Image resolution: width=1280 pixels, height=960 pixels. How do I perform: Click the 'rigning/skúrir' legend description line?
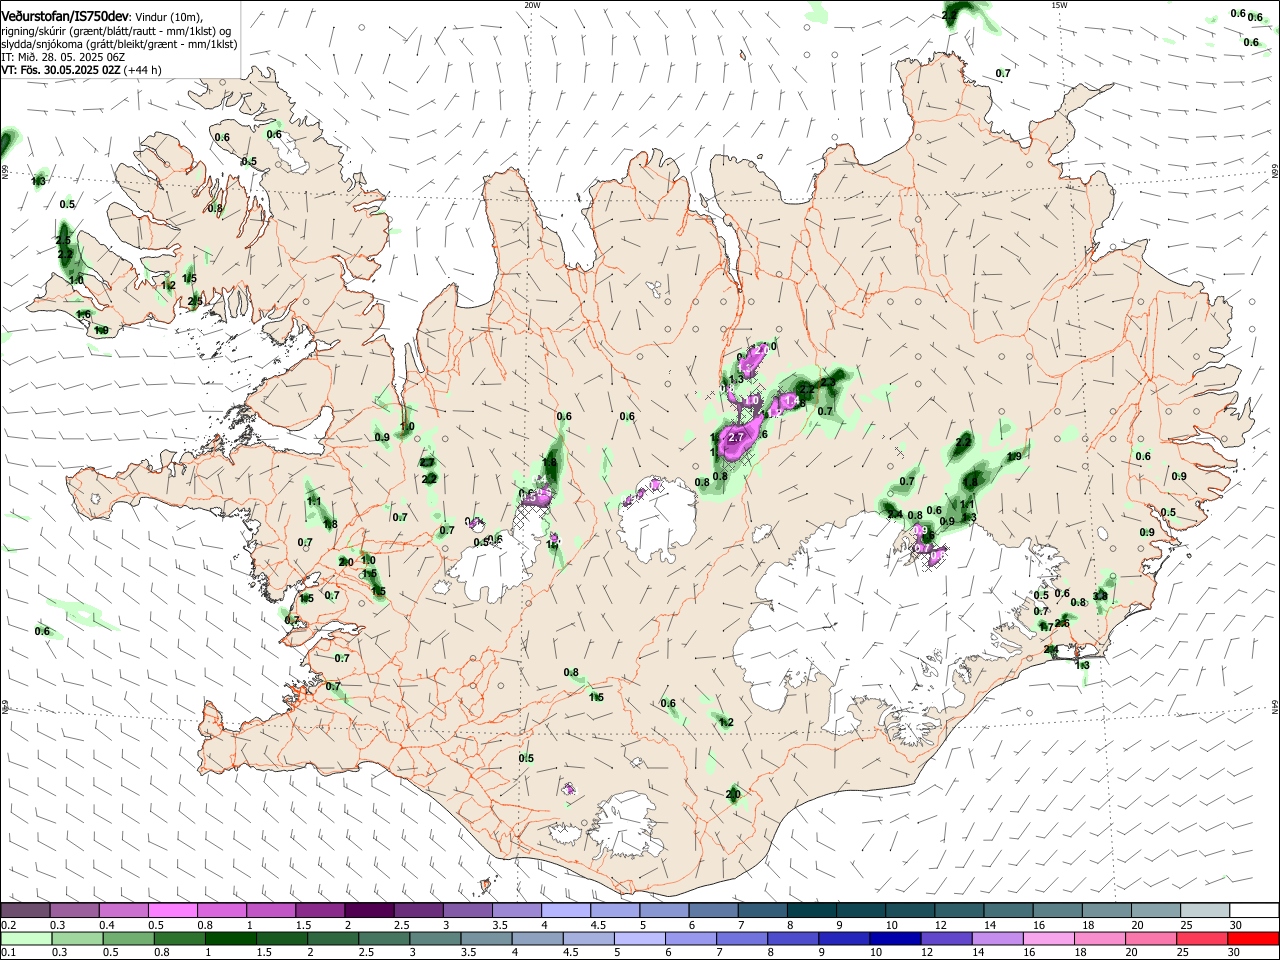point(116,31)
